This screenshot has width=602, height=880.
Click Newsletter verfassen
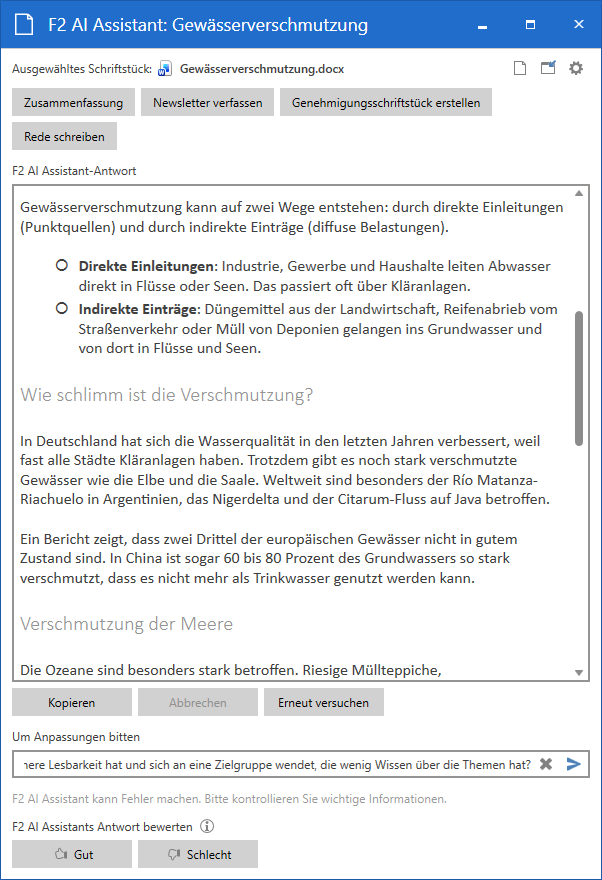pos(208,102)
